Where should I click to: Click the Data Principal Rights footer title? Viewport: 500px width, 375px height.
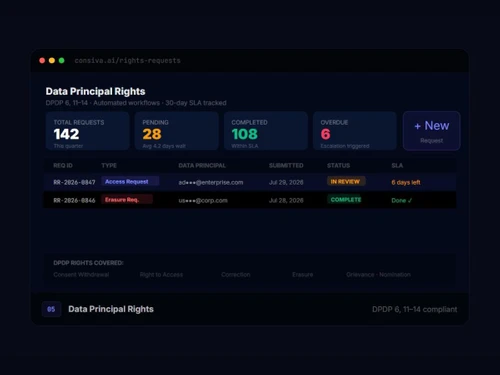[x=111, y=309]
